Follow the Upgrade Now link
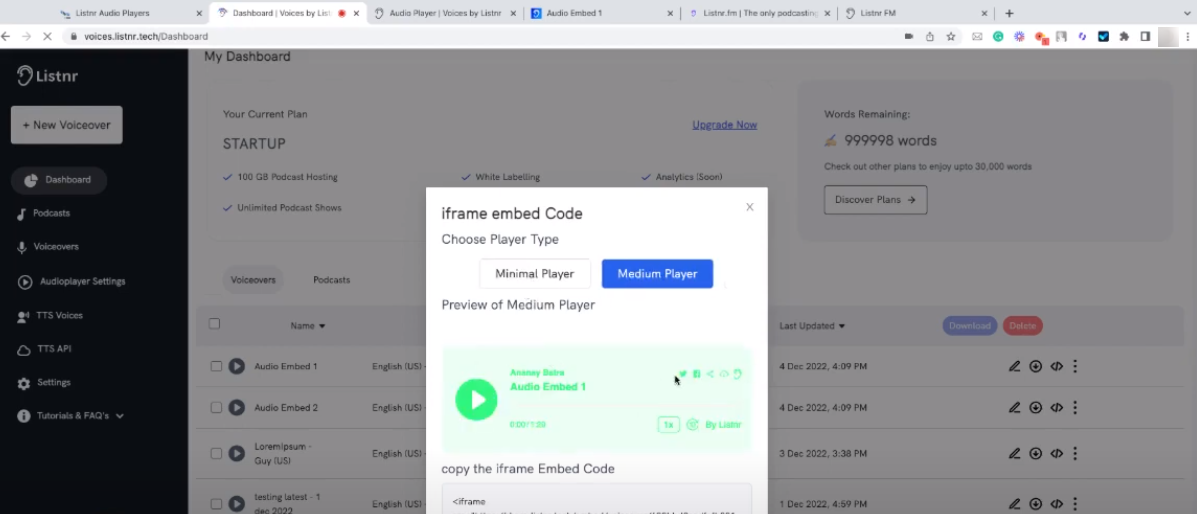 coord(724,125)
